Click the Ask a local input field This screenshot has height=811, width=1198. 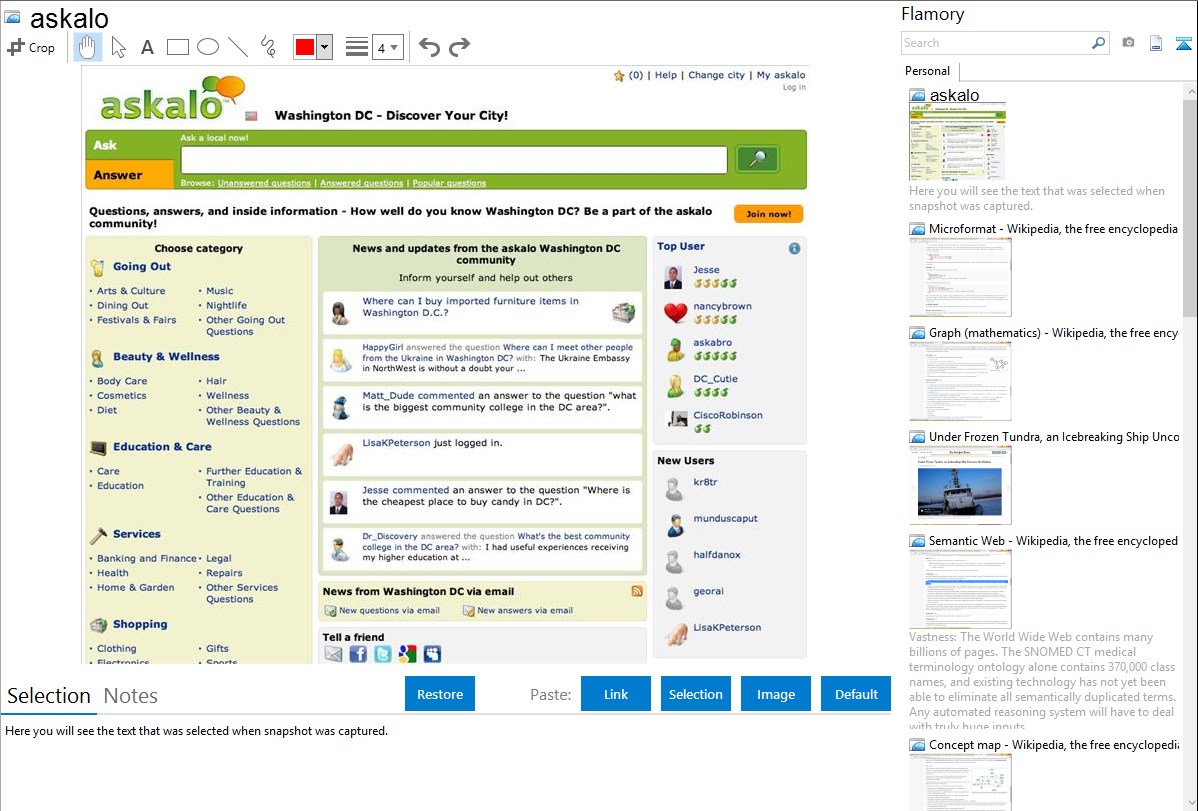(454, 160)
